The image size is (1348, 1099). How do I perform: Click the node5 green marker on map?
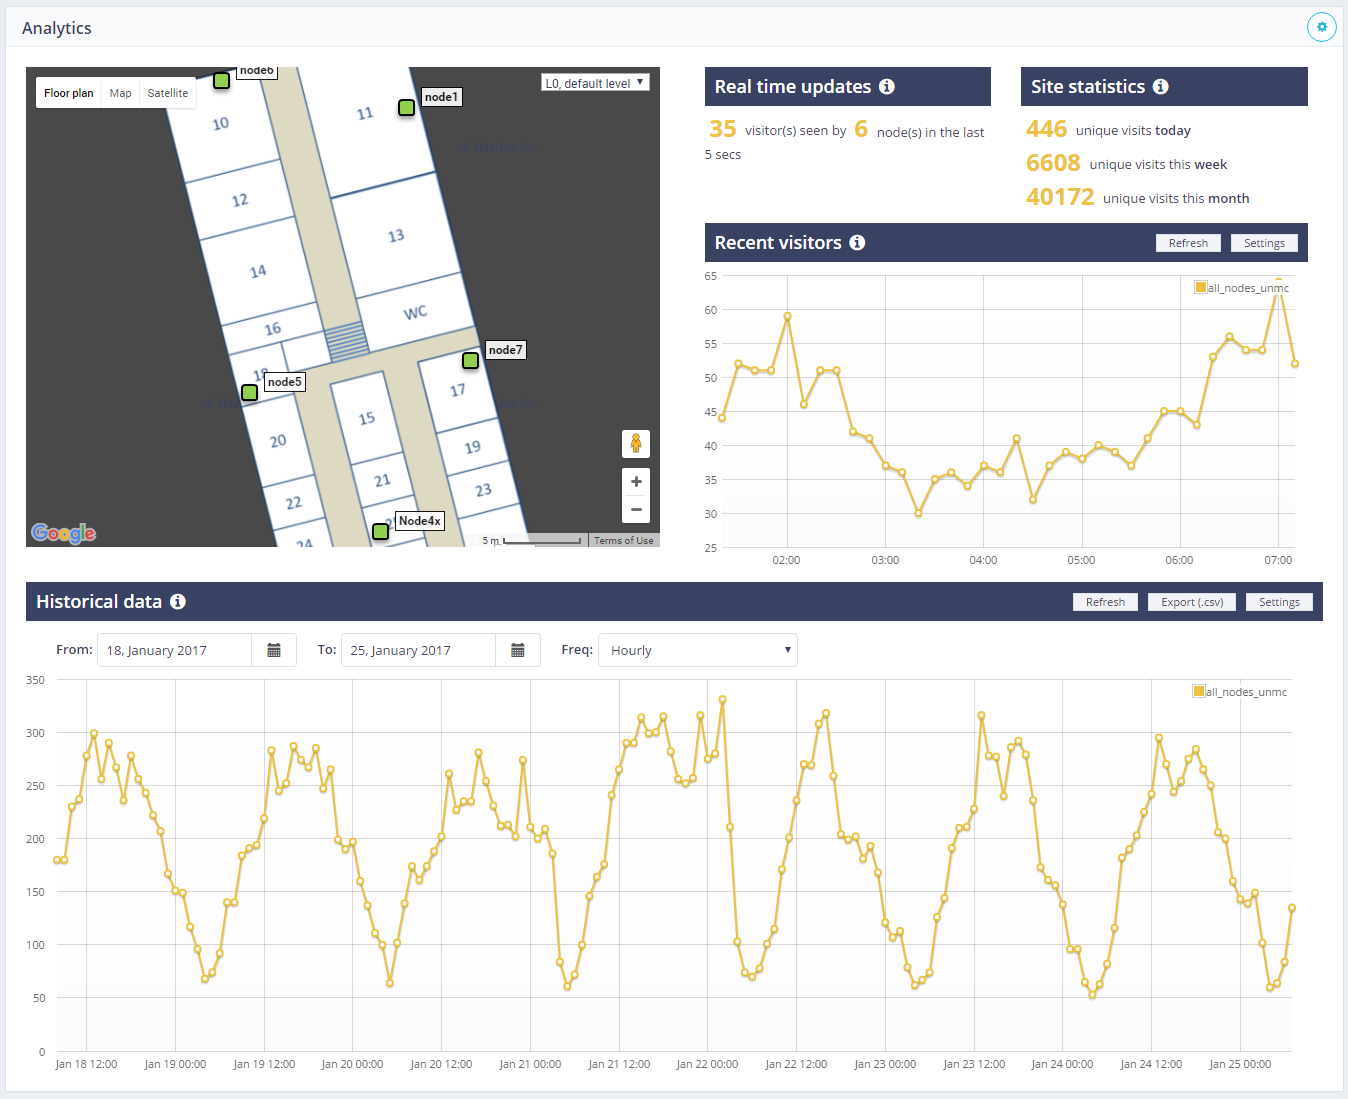(x=249, y=392)
